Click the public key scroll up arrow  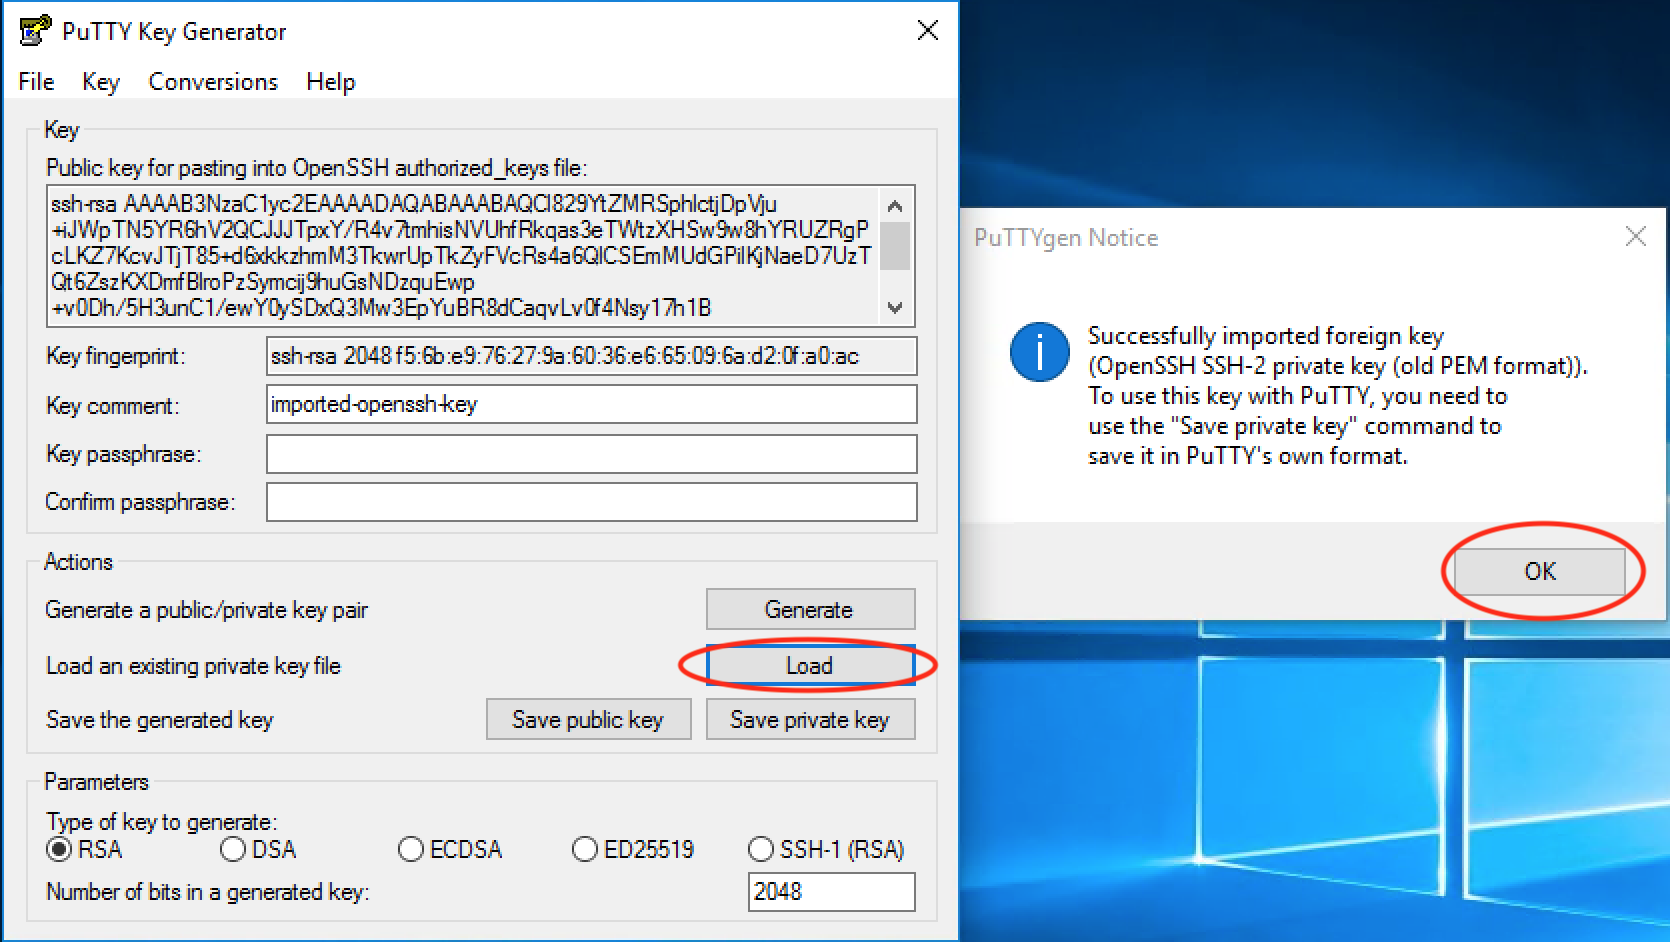click(x=895, y=206)
